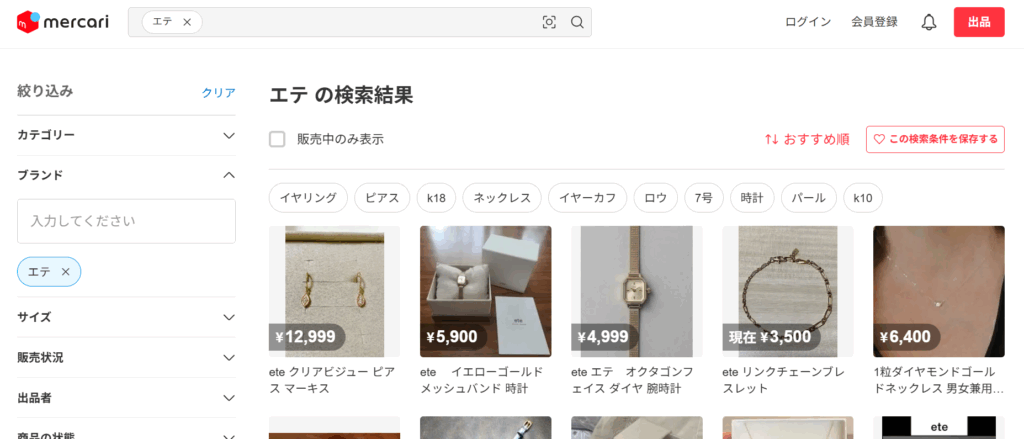Expand the カテゴリー filter section
1024x439 pixels.
pyautogui.click(x=126, y=135)
